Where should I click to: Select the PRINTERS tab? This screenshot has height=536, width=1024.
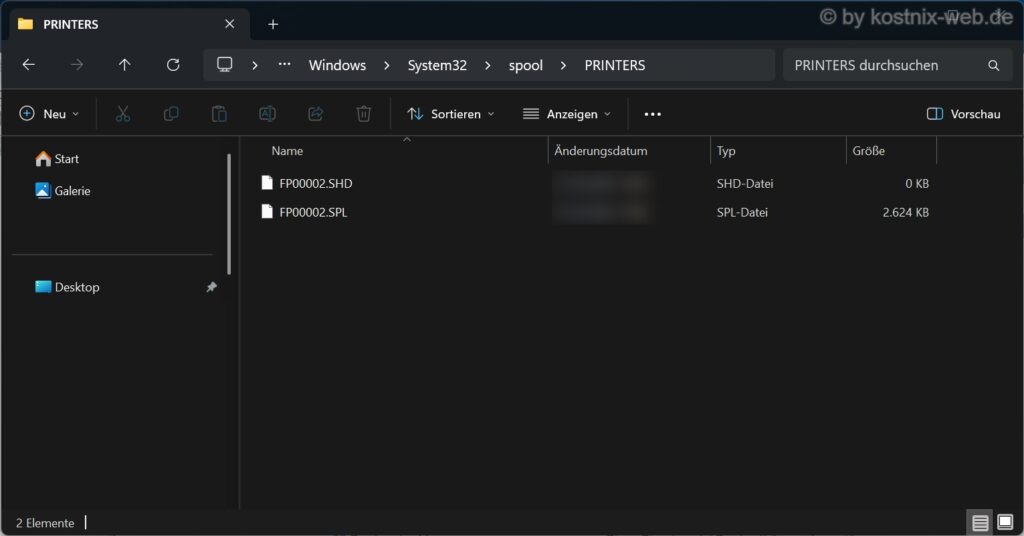click(129, 24)
